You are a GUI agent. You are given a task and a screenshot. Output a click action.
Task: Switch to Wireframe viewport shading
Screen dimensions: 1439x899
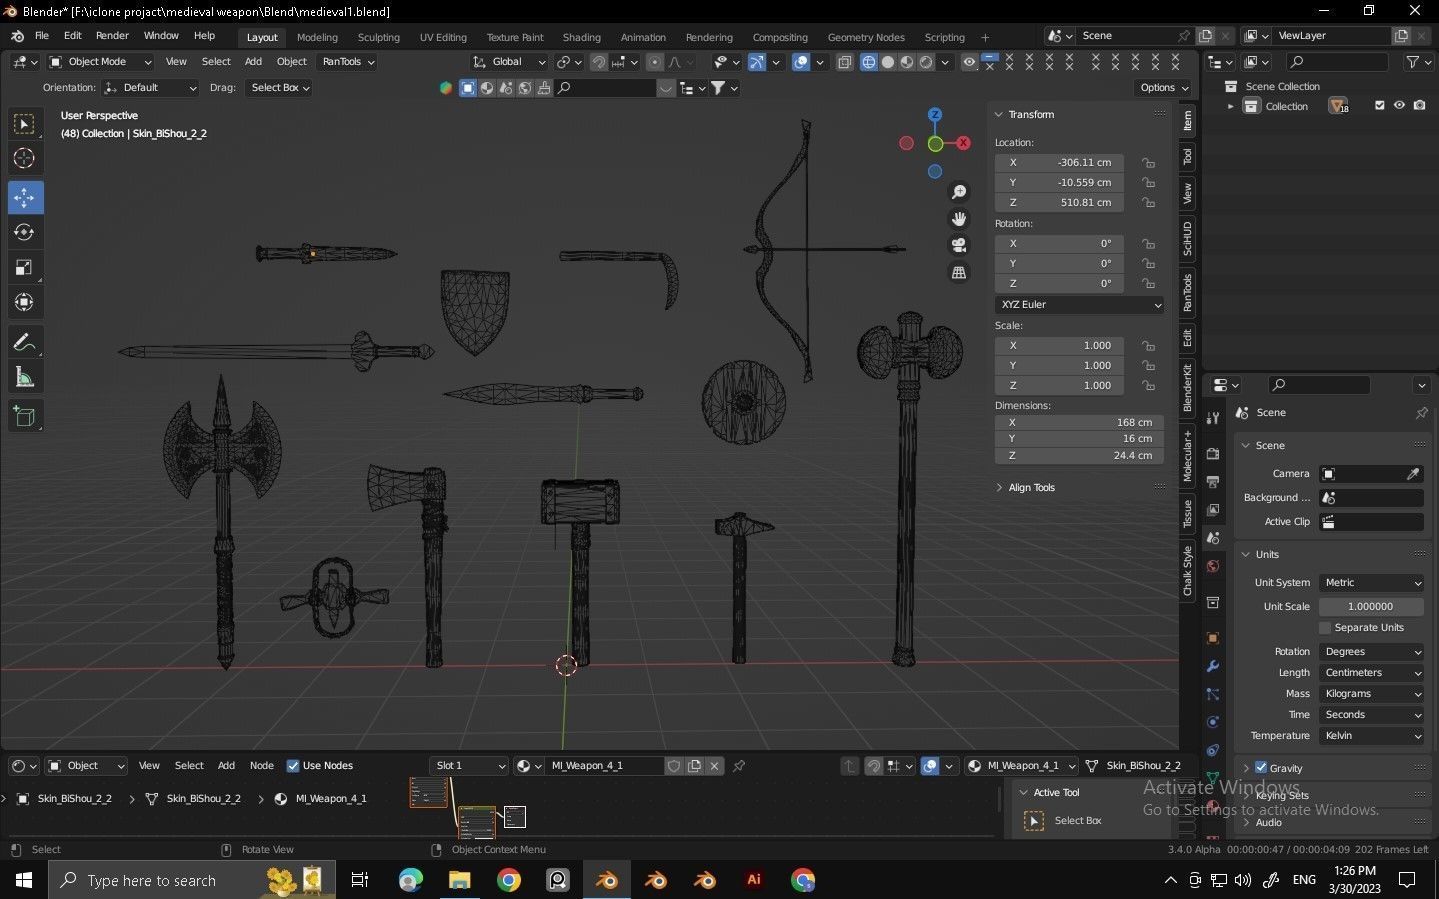pyautogui.click(x=869, y=62)
